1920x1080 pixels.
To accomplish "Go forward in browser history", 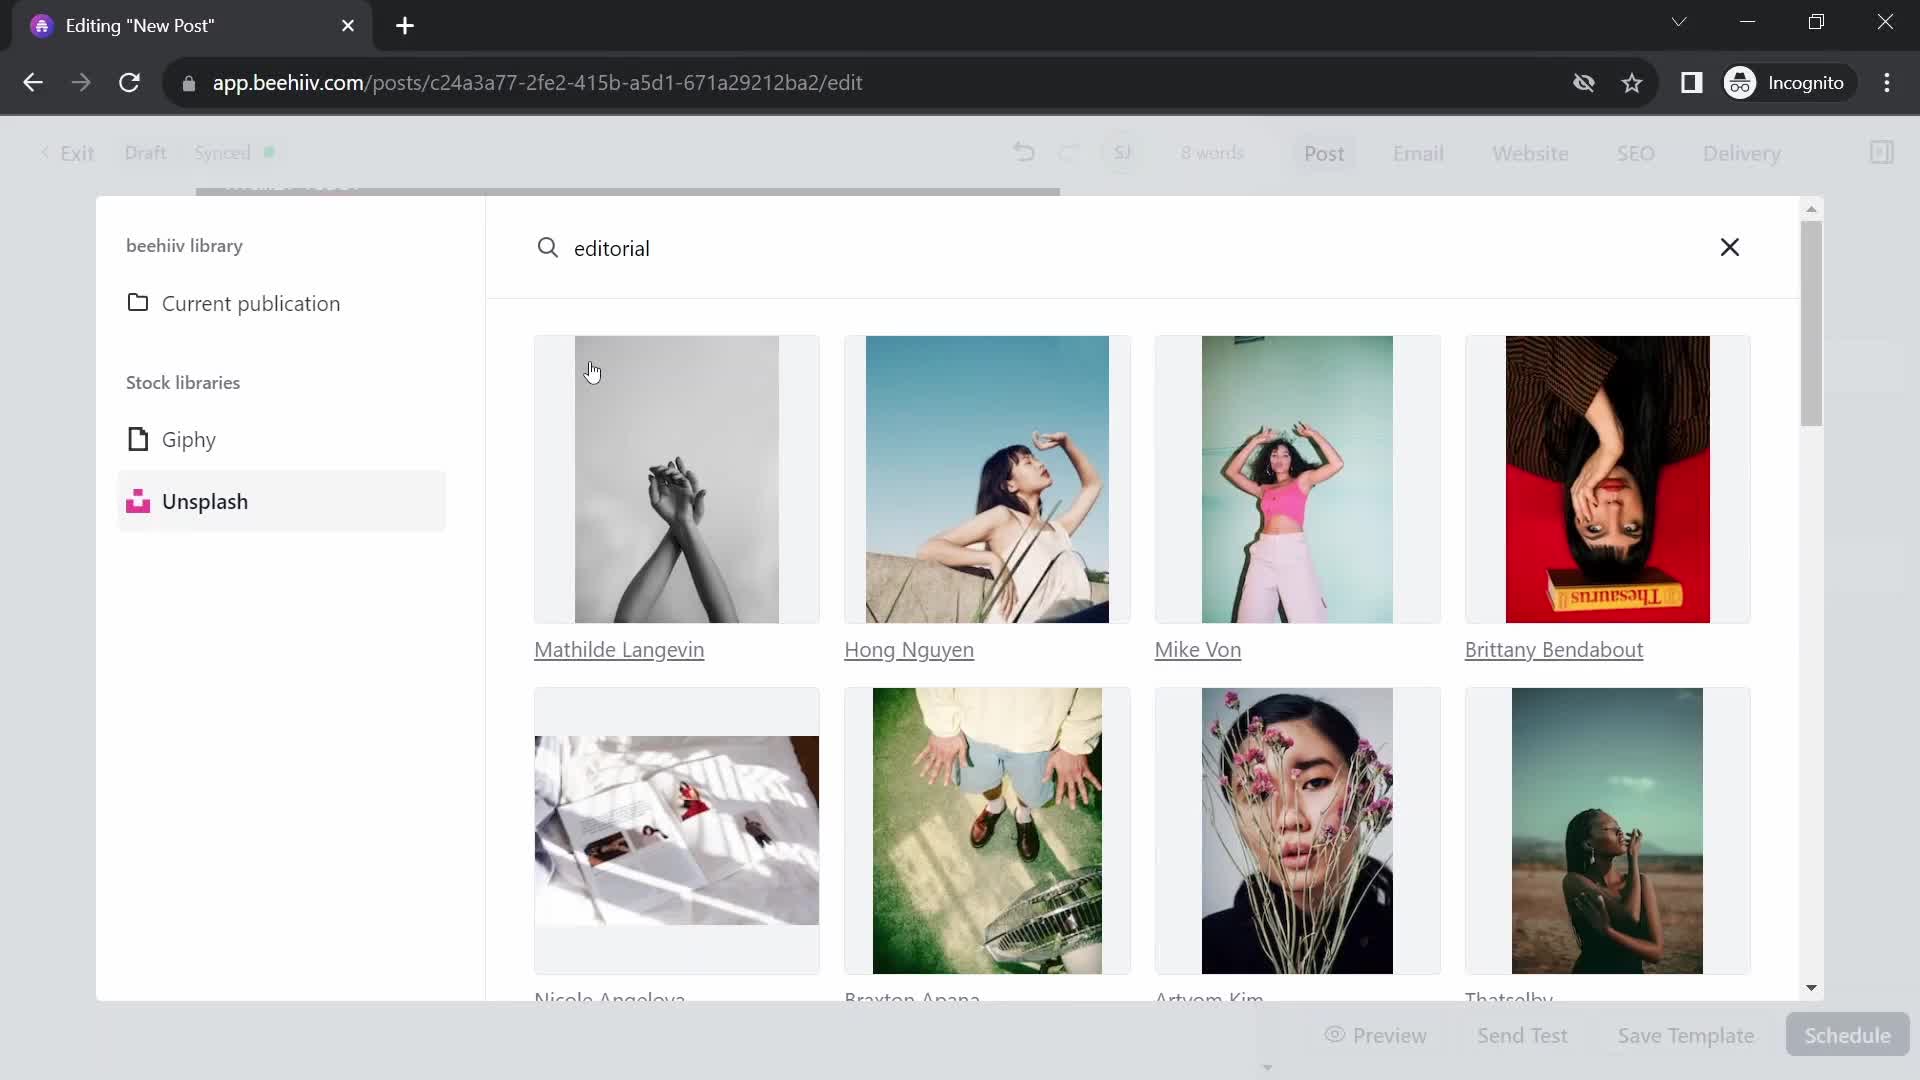I will point(81,83).
